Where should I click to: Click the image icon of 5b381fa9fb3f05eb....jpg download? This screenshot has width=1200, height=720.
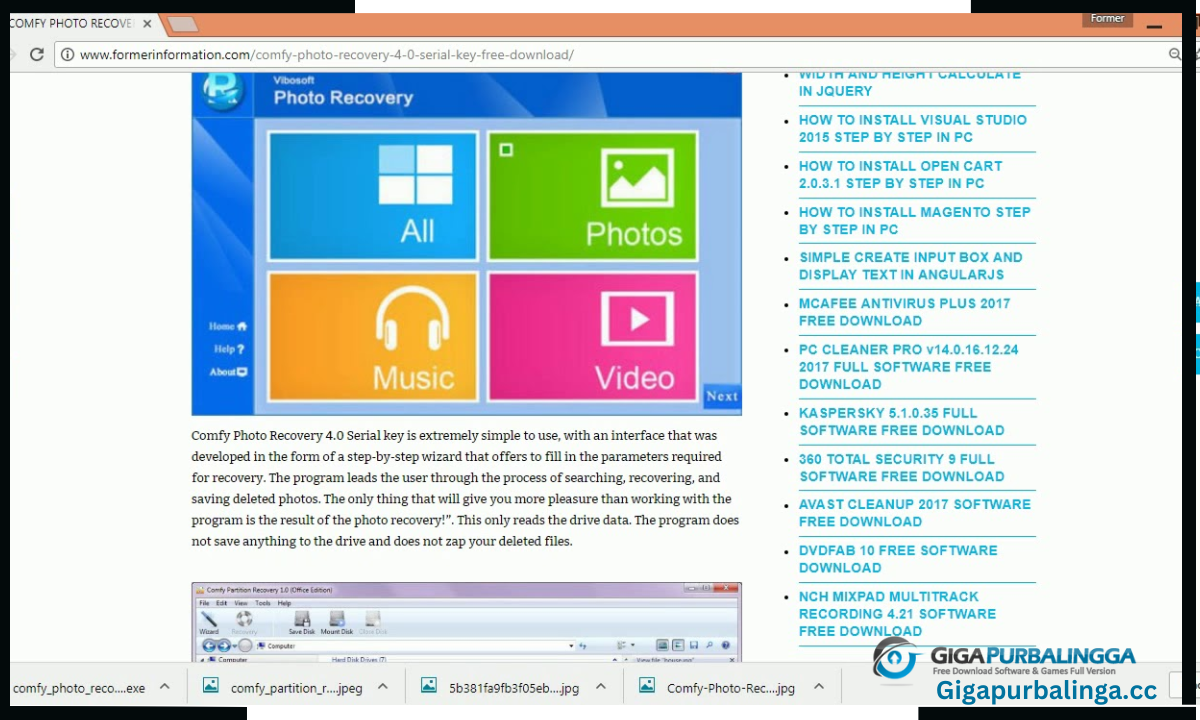(x=428, y=686)
